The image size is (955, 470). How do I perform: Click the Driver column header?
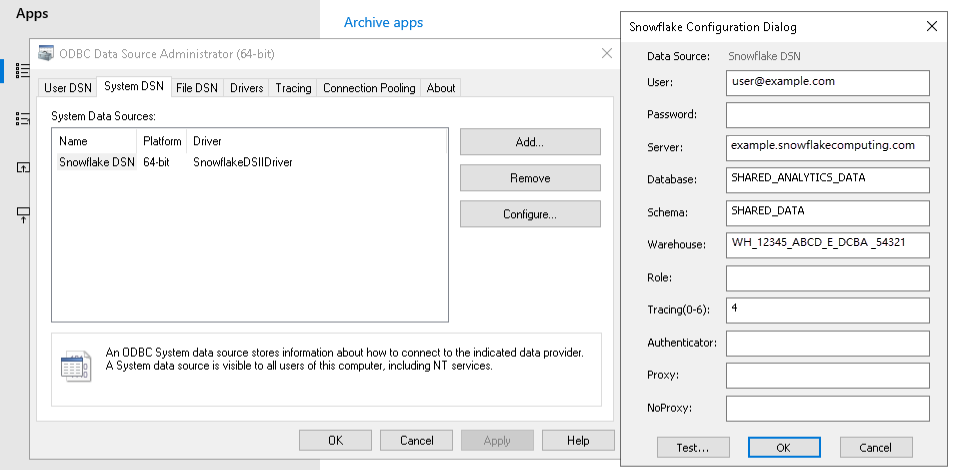click(207, 141)
